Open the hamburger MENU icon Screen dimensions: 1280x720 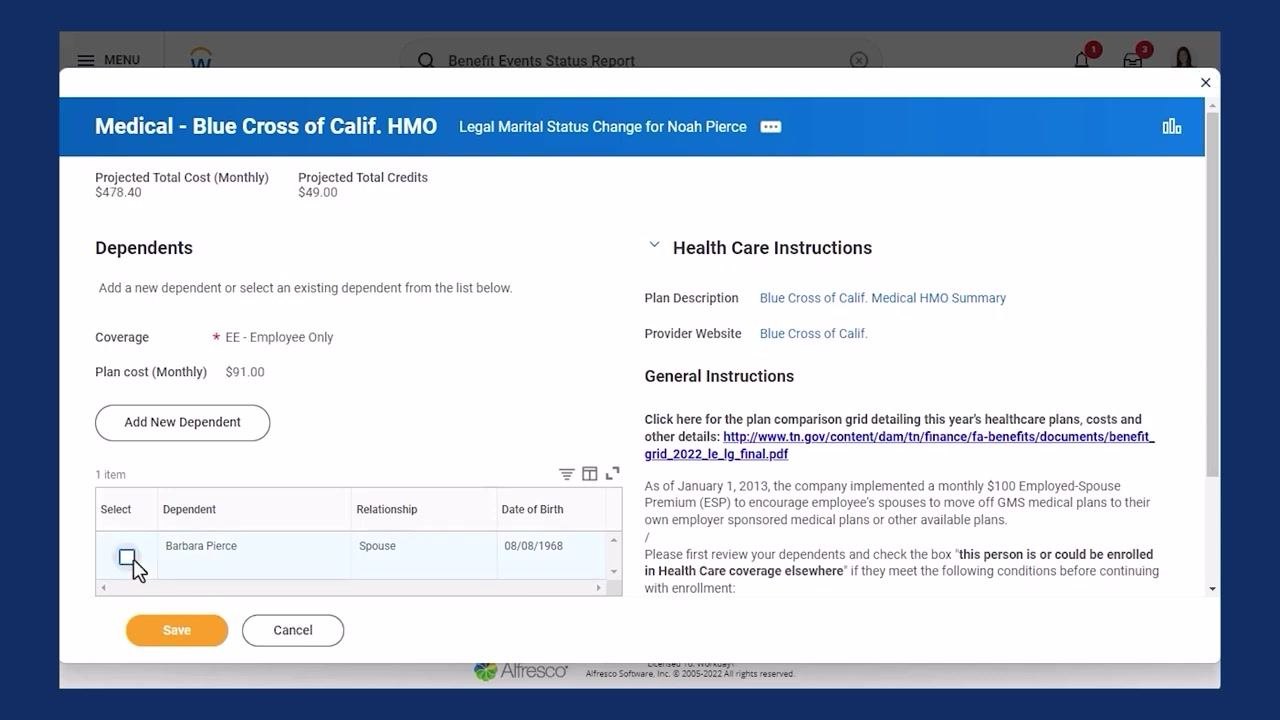click(x=86, y=60)
